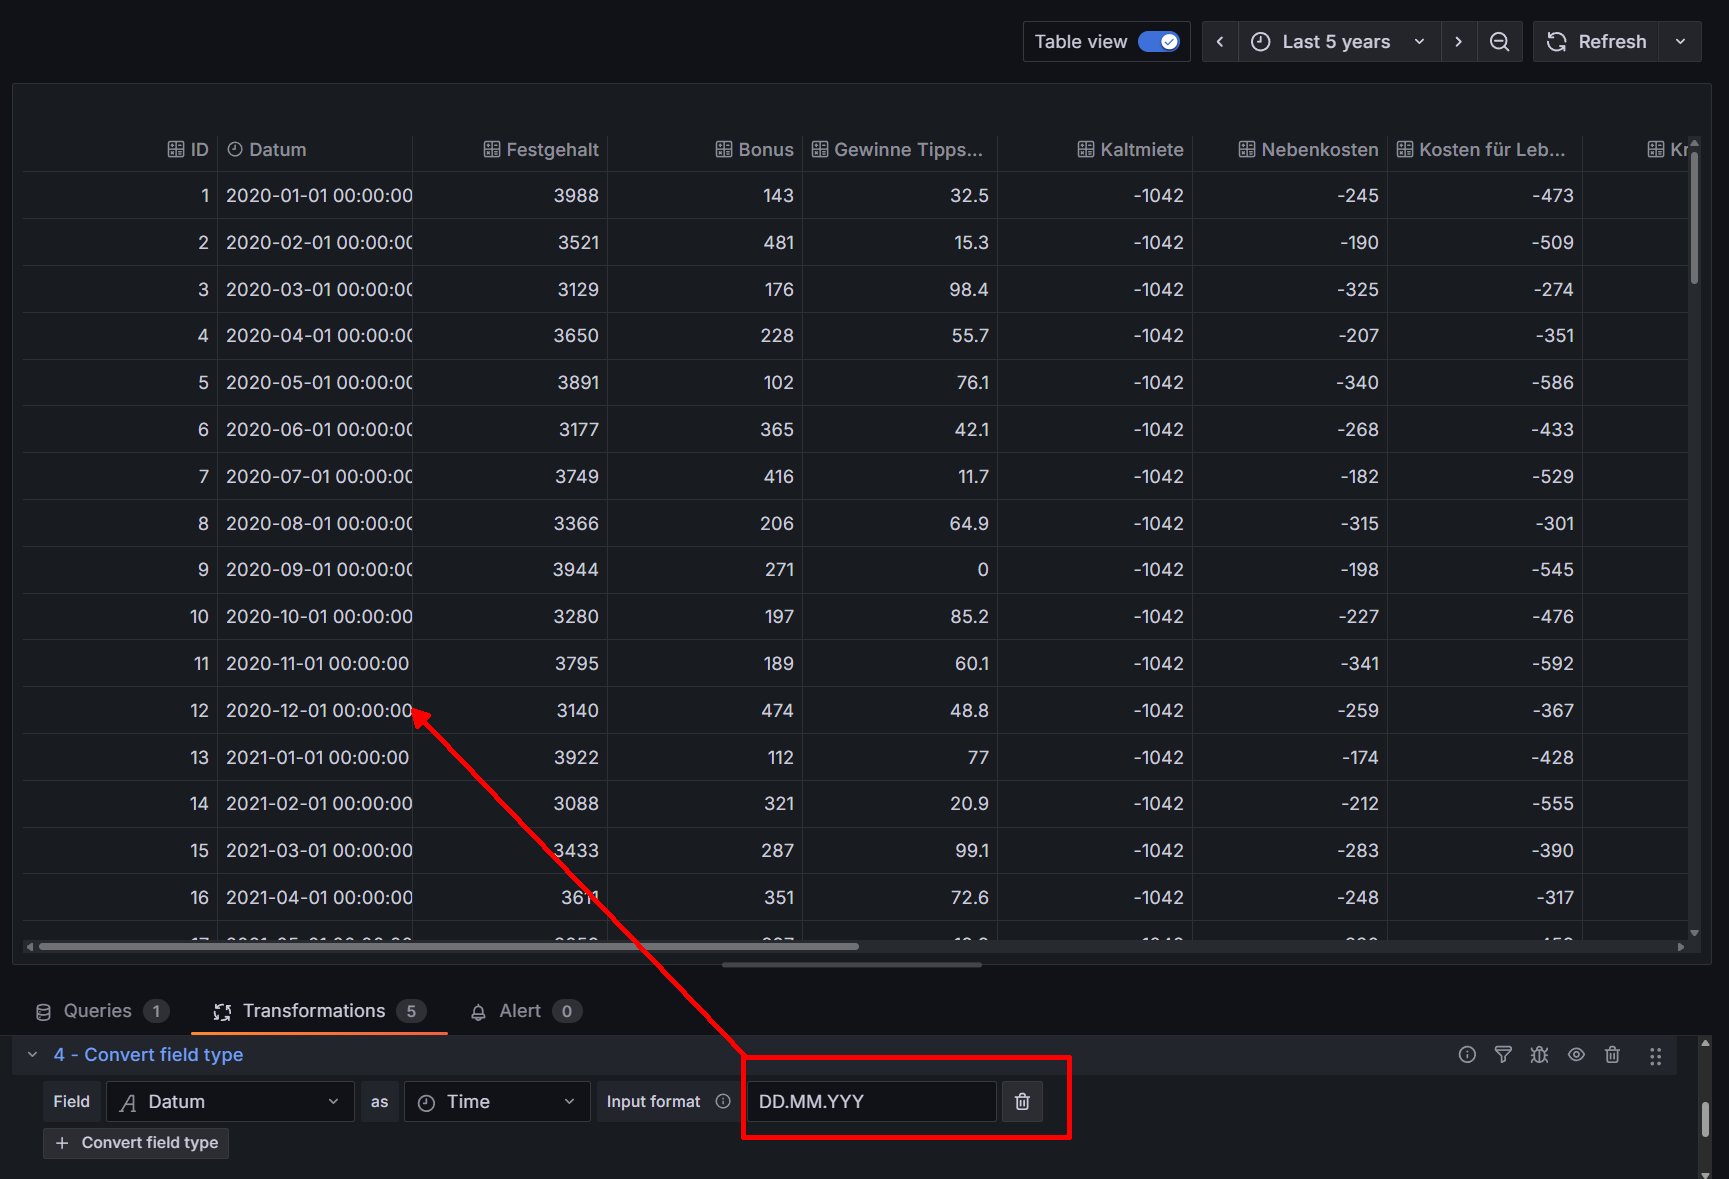1729x1179 pixels.
Task: Go to previous time range arrow
Action: pos(1220,42)
